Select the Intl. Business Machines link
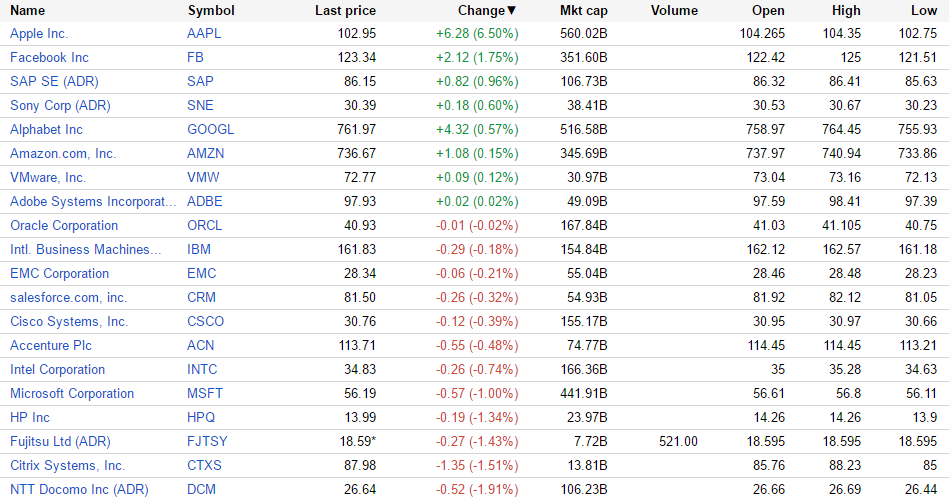The height and width of the screenshot is (500, 949). 85,249
